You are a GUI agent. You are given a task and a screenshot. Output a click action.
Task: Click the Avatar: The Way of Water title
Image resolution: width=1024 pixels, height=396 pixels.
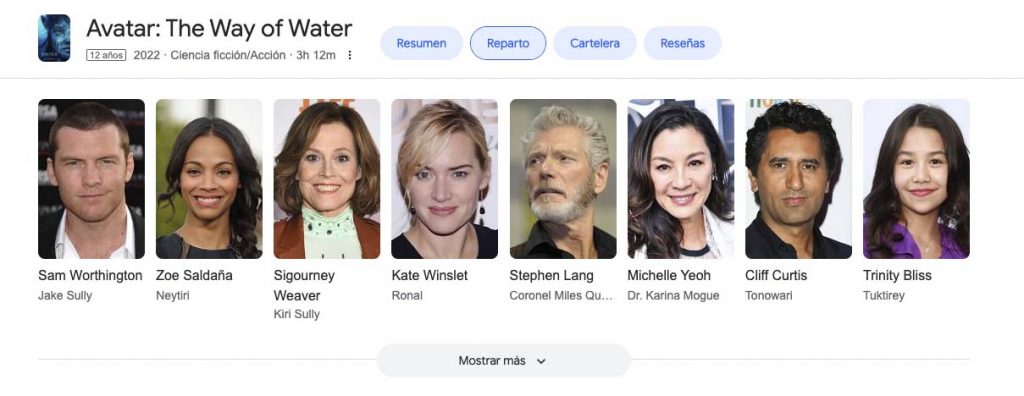coord(219,29)
